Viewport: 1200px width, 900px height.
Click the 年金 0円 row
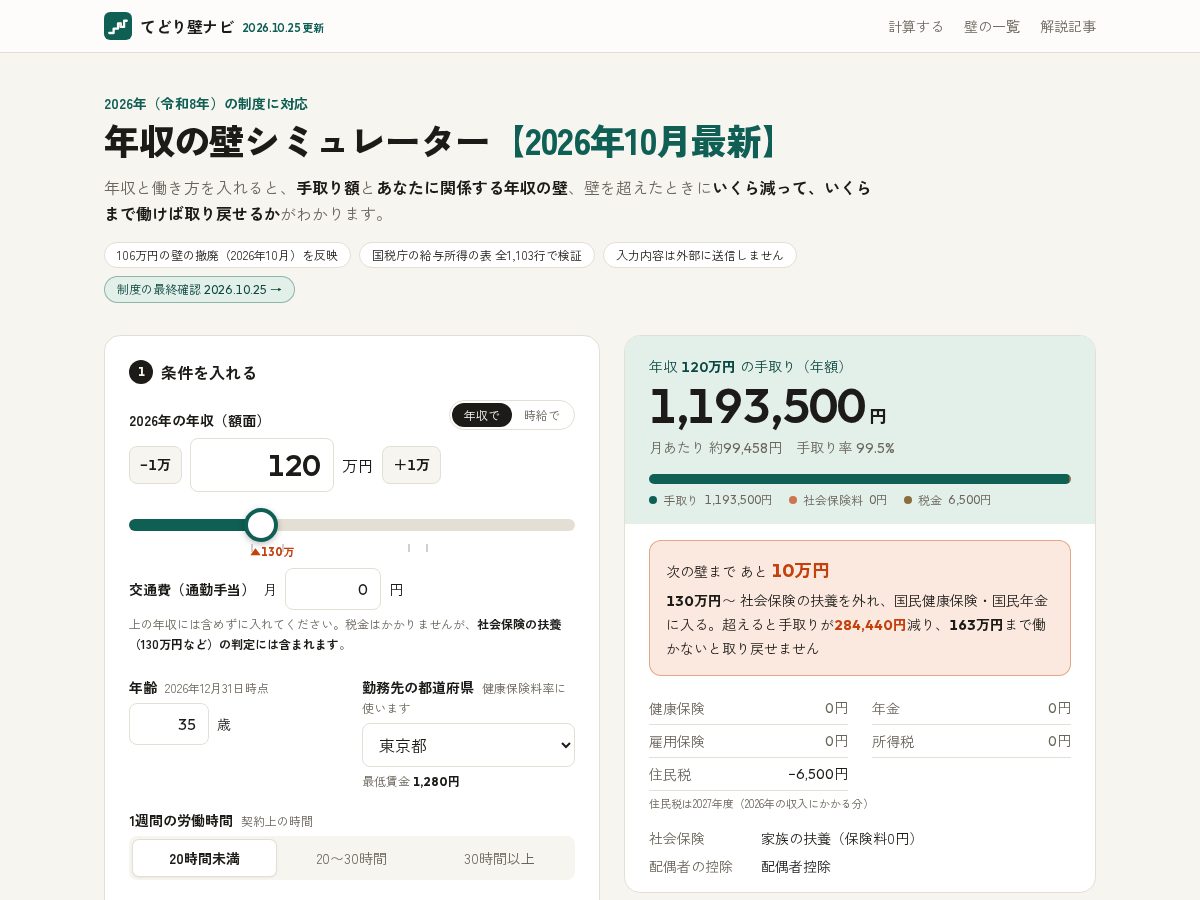click(971, 708)
